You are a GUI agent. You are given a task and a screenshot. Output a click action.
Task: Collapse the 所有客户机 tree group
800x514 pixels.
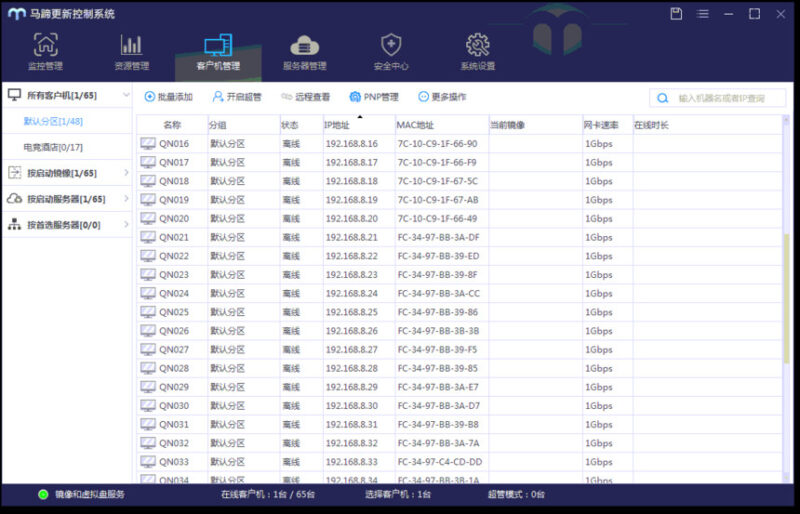126,95
